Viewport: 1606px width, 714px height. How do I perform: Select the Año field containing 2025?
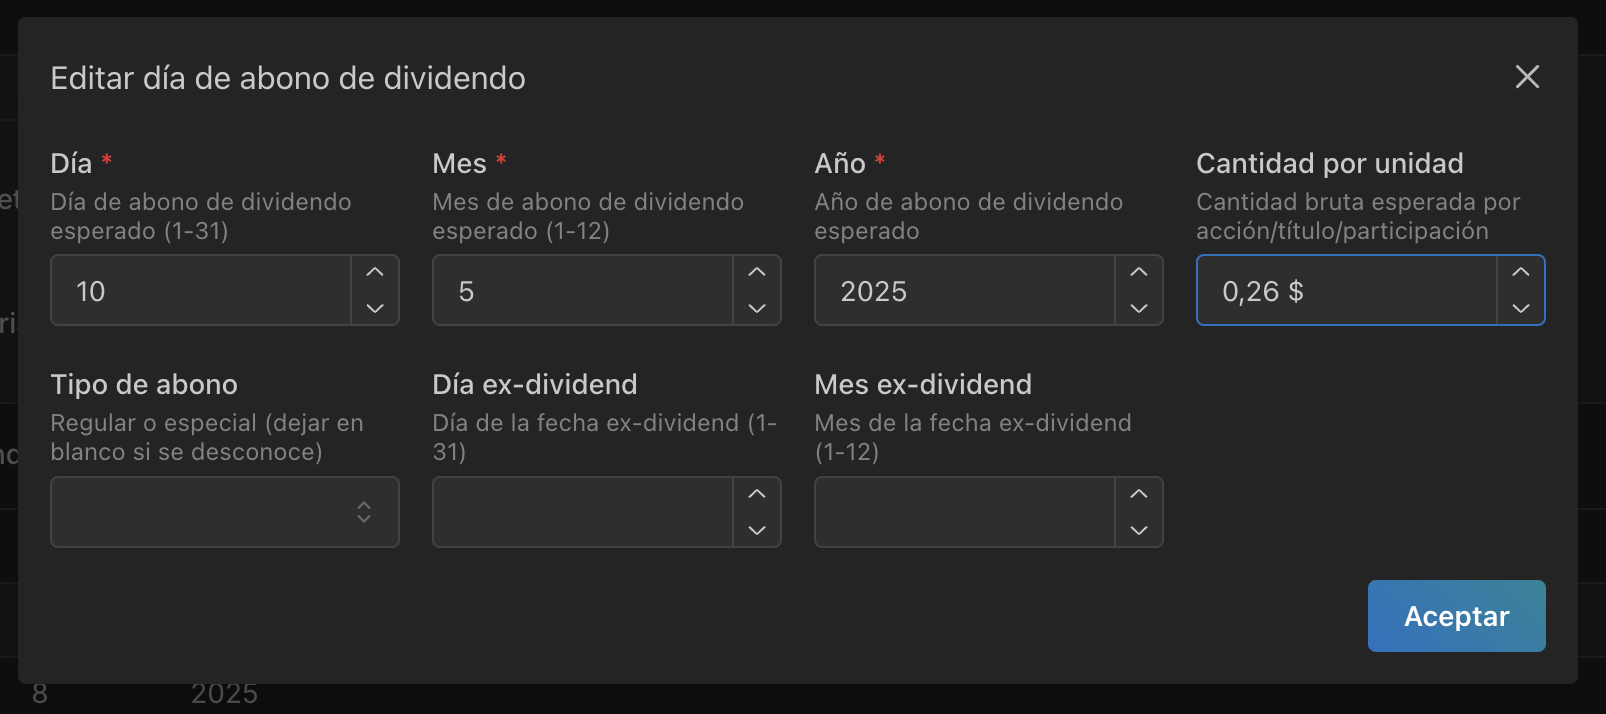pos(965,290)
